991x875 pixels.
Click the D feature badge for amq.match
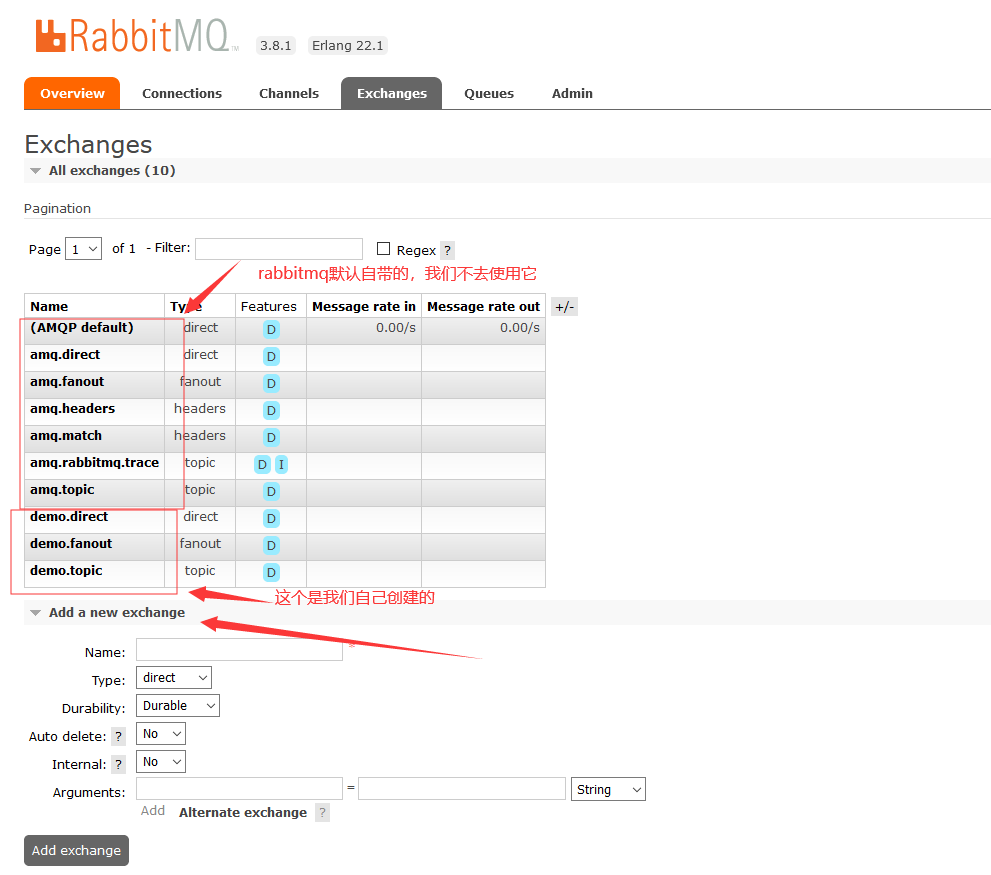[271, 438]
